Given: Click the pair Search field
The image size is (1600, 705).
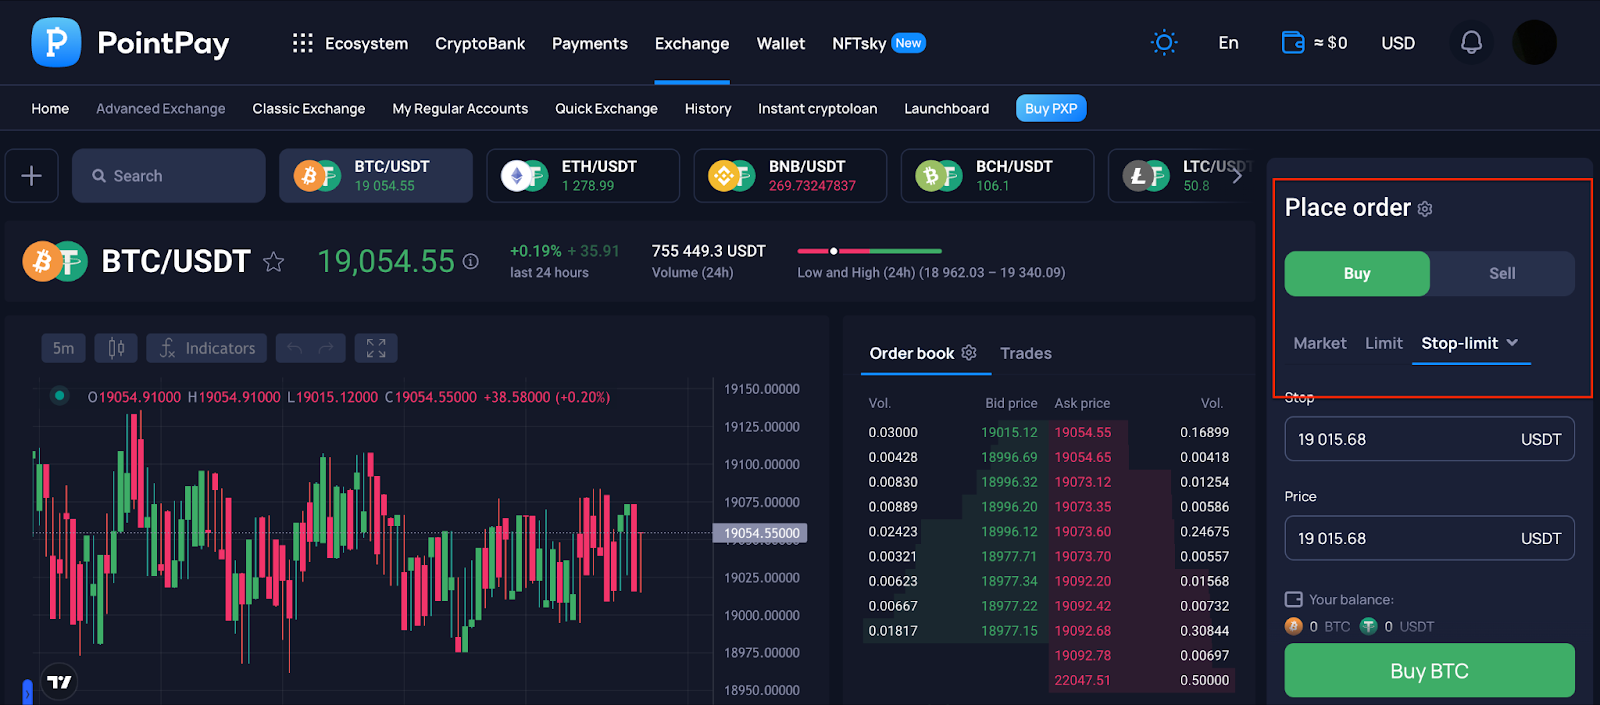Looking at the screenshot, I should pyautogui.click(x=169, y=176).
